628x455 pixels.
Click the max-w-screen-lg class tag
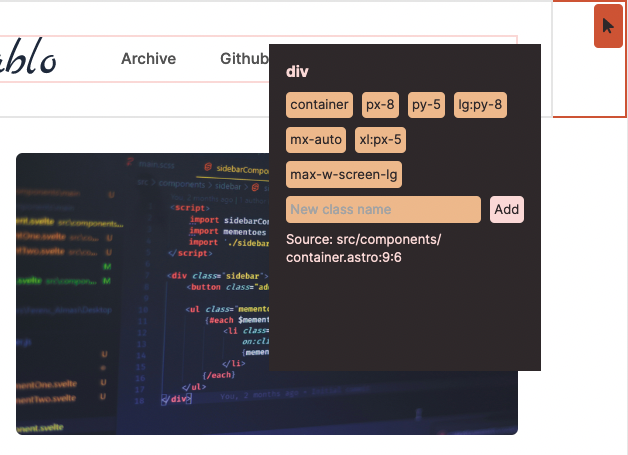pos(344,175)
